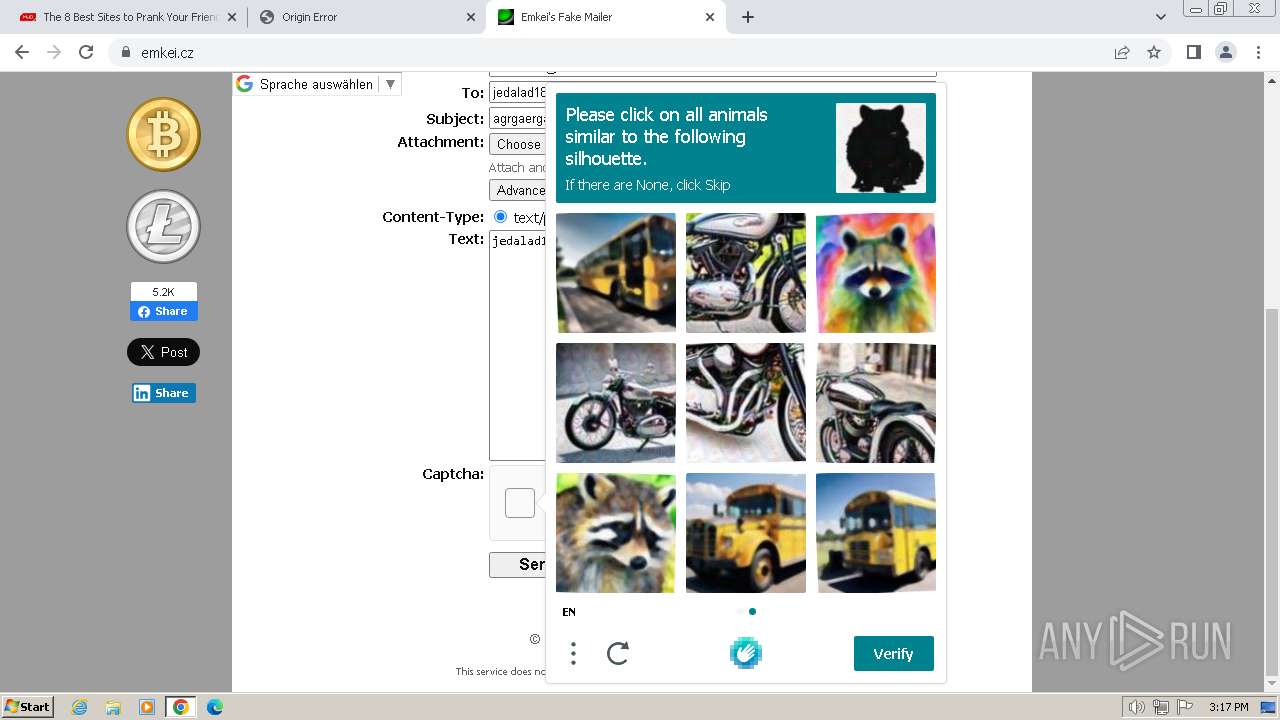The image size is (1280, 720).
Task: Click the emkei.cz address bar
Action: [x=620, y=53]
